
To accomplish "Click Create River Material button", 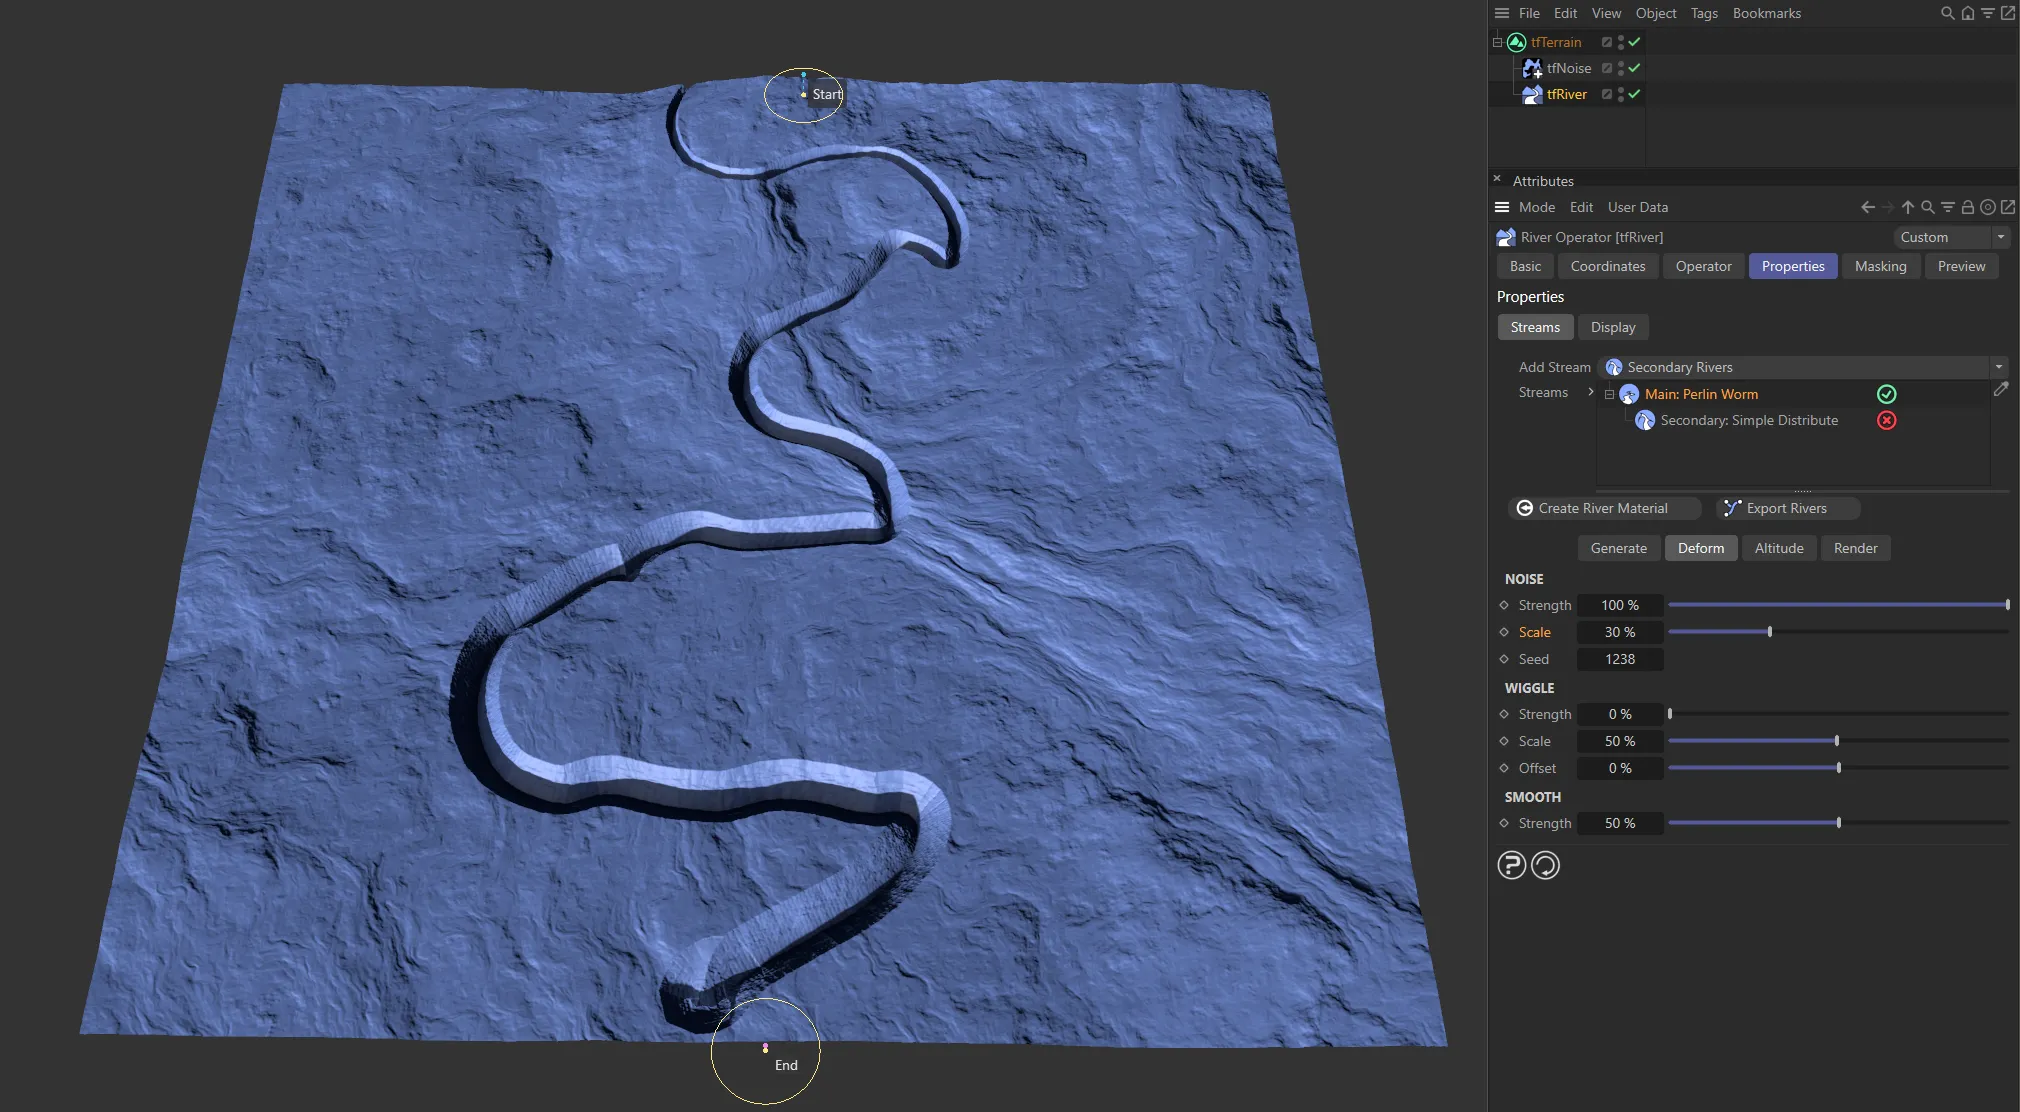I will tap(1603, 508).
